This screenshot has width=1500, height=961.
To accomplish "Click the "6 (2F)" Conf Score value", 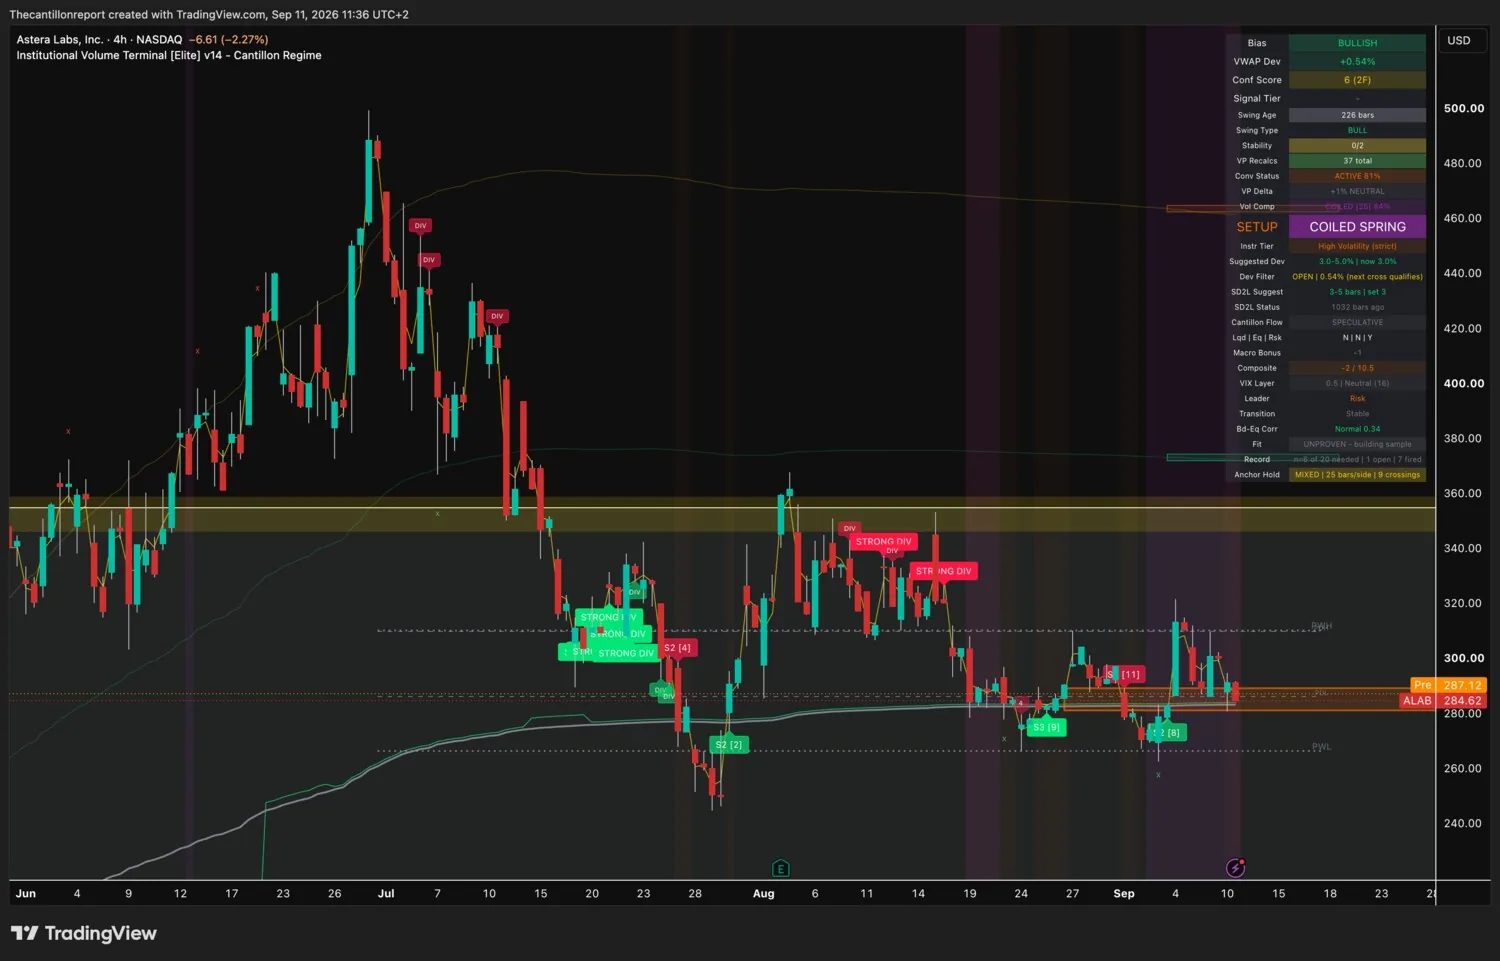I will tap(1357, 80).
